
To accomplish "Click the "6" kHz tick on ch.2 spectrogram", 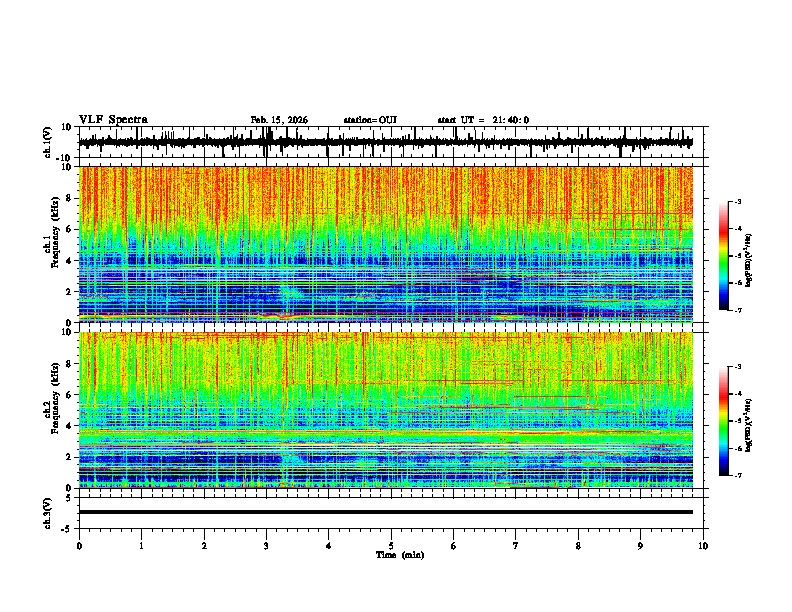I will click(x=69, y=395).
